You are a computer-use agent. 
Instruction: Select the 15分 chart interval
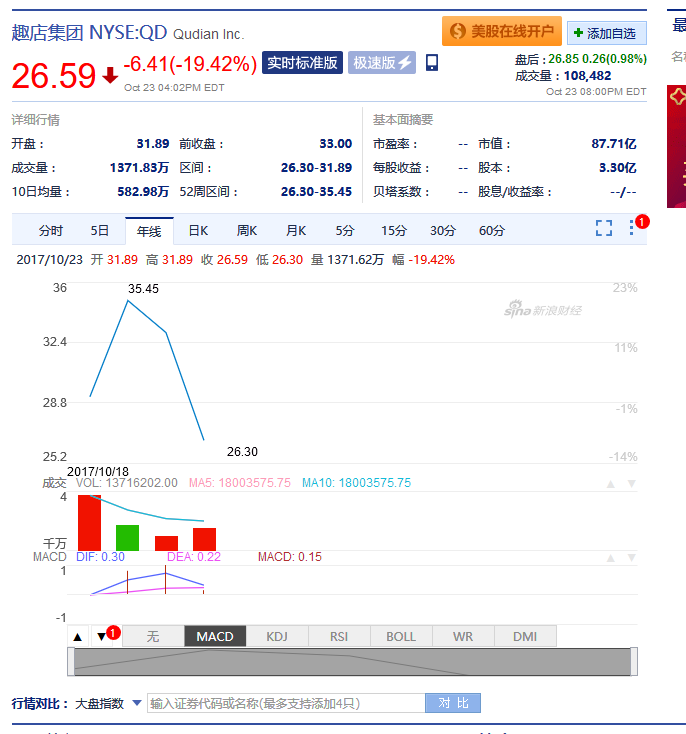point(394,230)
